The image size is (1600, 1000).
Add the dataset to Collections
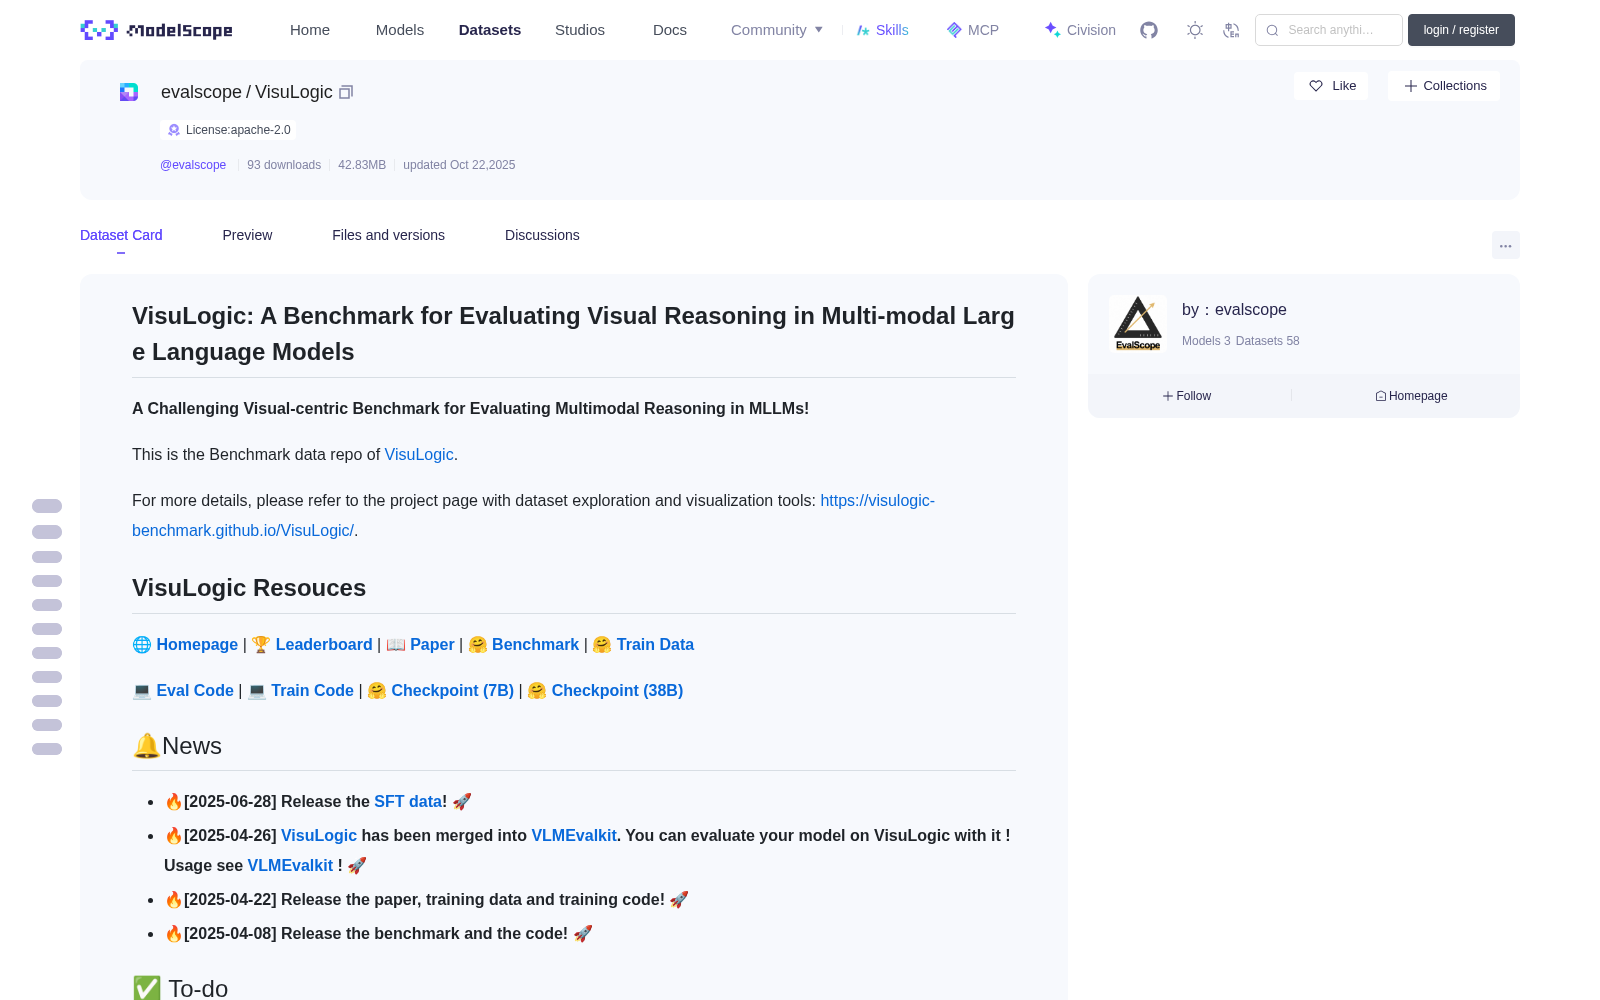pos(1444,86)
